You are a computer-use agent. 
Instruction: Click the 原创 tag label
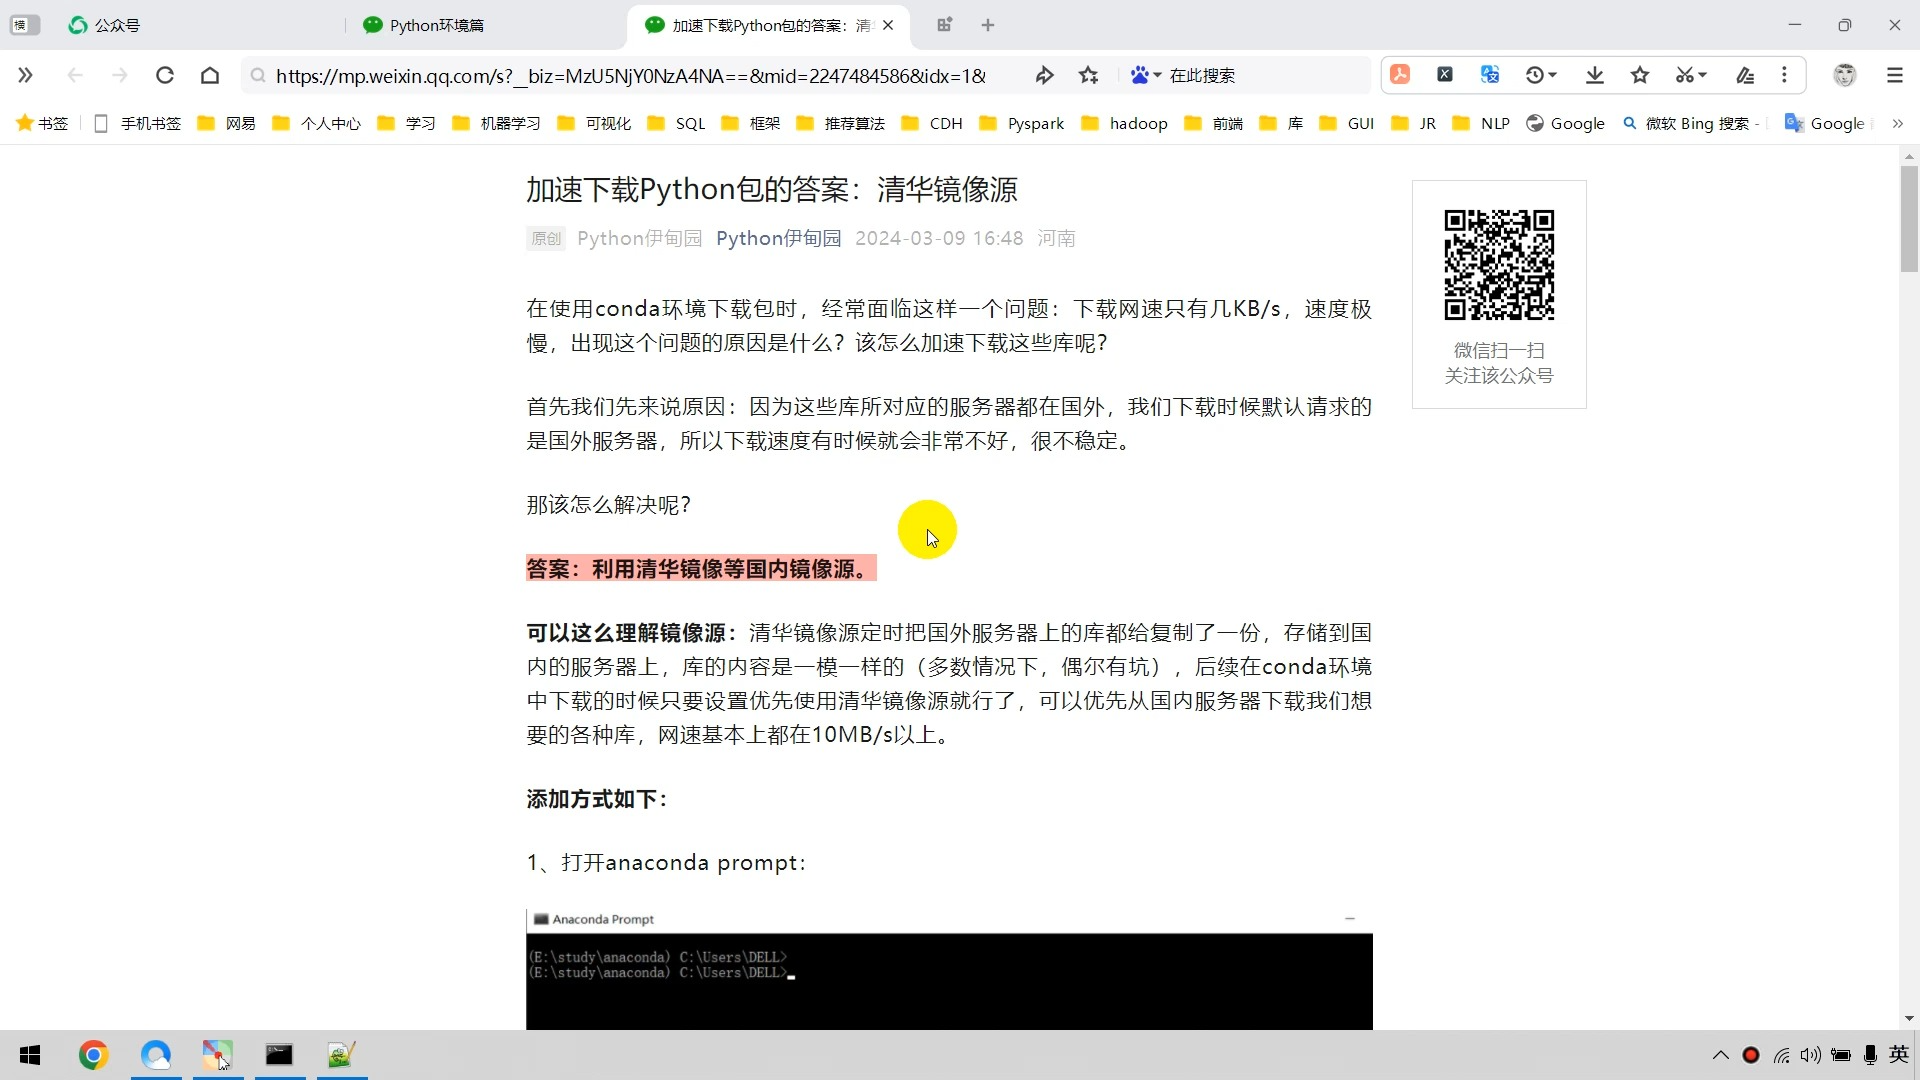[546, 238]
